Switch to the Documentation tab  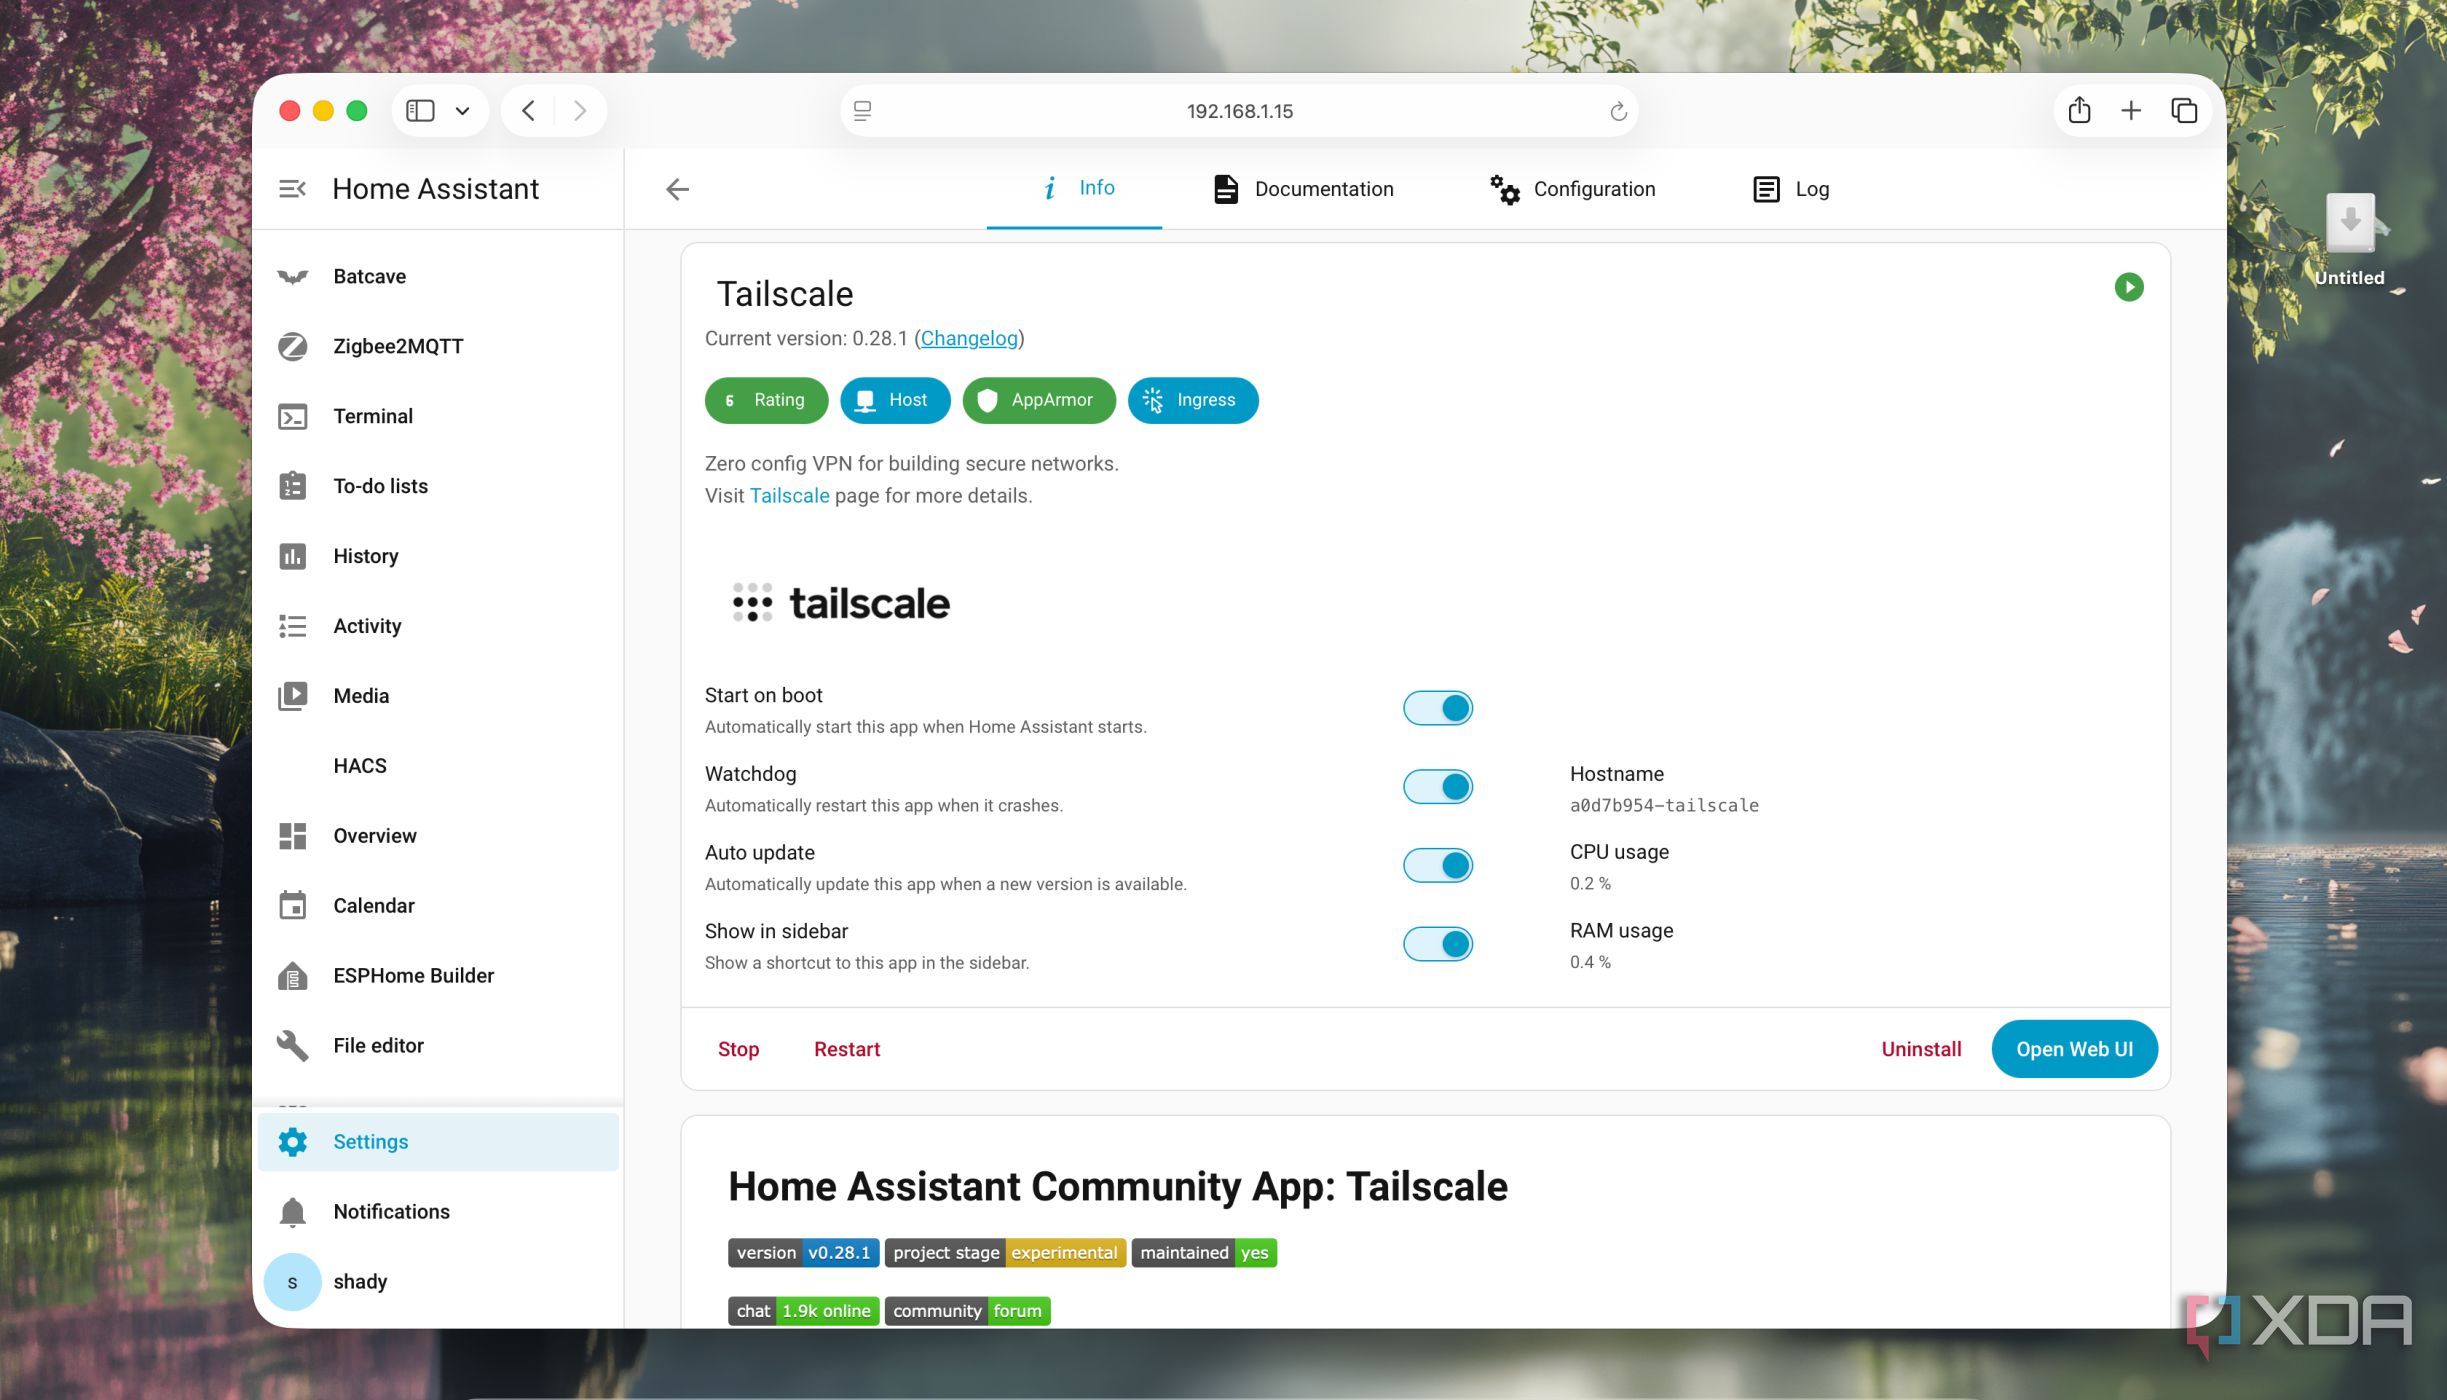(x=1303, y=189)
